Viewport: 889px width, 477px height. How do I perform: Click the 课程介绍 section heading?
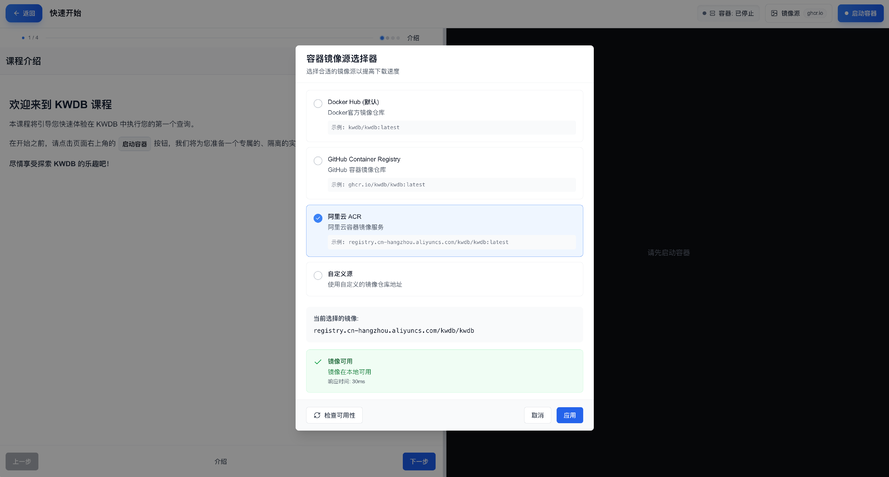click(23, 61)
